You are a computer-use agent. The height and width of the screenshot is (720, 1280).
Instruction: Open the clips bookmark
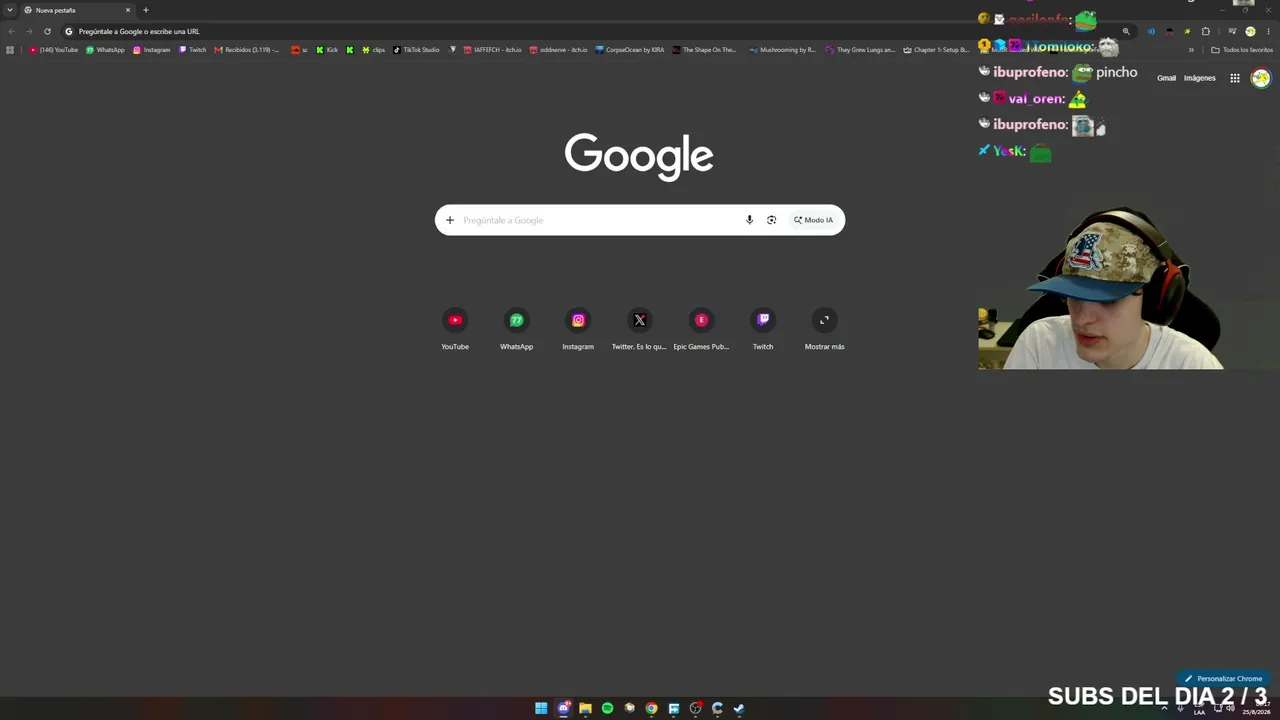click(x=374, y=50)
